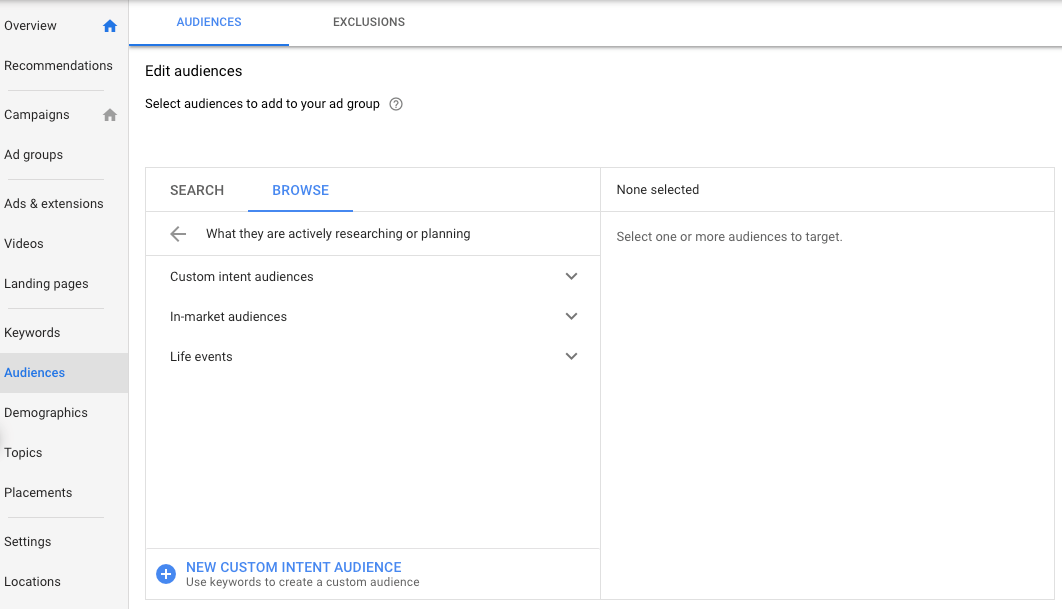Image resolution: width=1062 pixels, height=609 pixels.
Task: Expand the In-market audiences chevron
Action: (571, 317)
